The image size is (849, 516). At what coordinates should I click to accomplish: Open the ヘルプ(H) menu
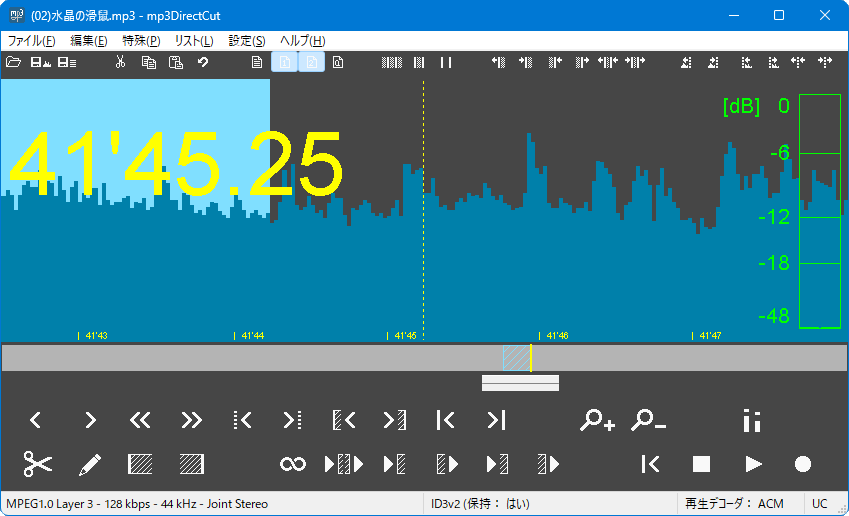point(302,41)
